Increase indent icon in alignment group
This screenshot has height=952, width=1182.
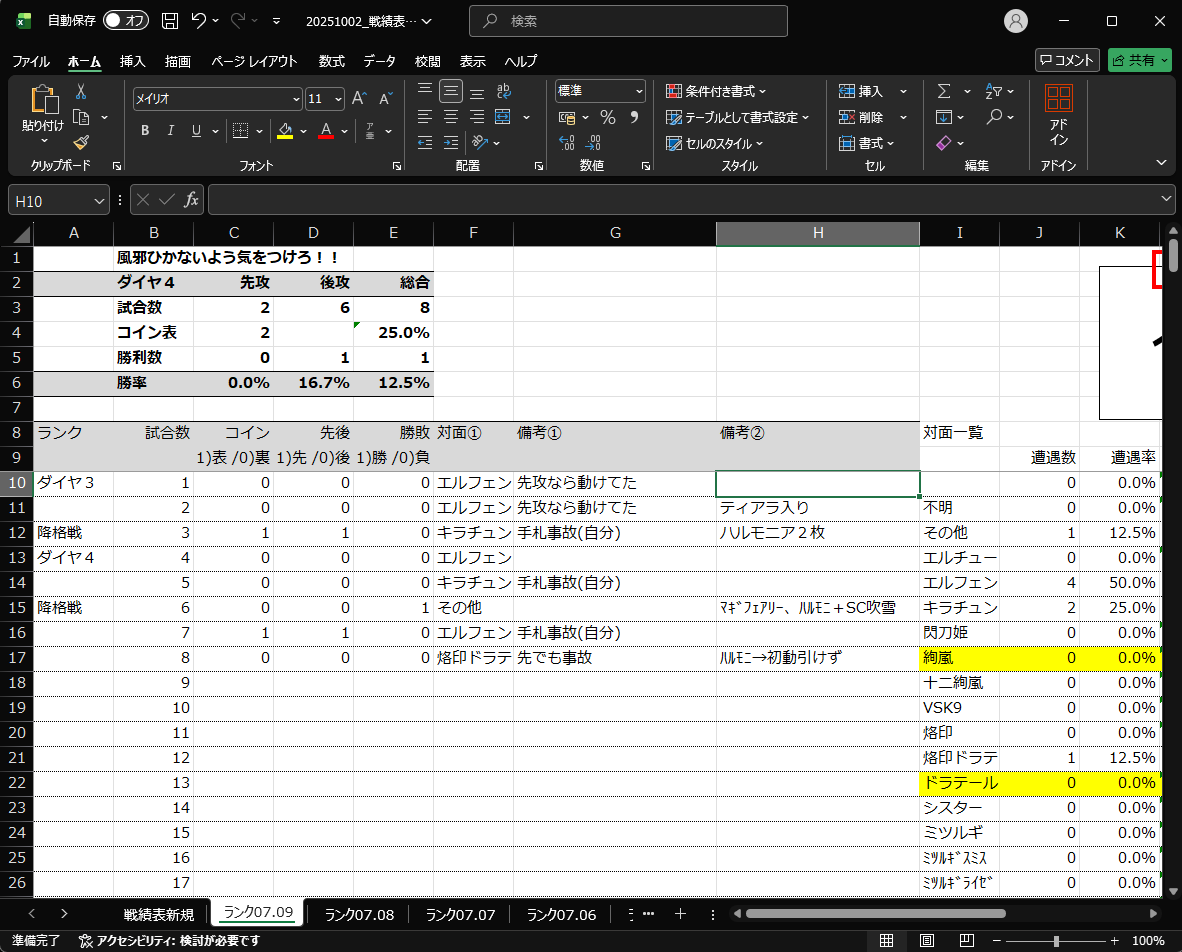point(451,142)
